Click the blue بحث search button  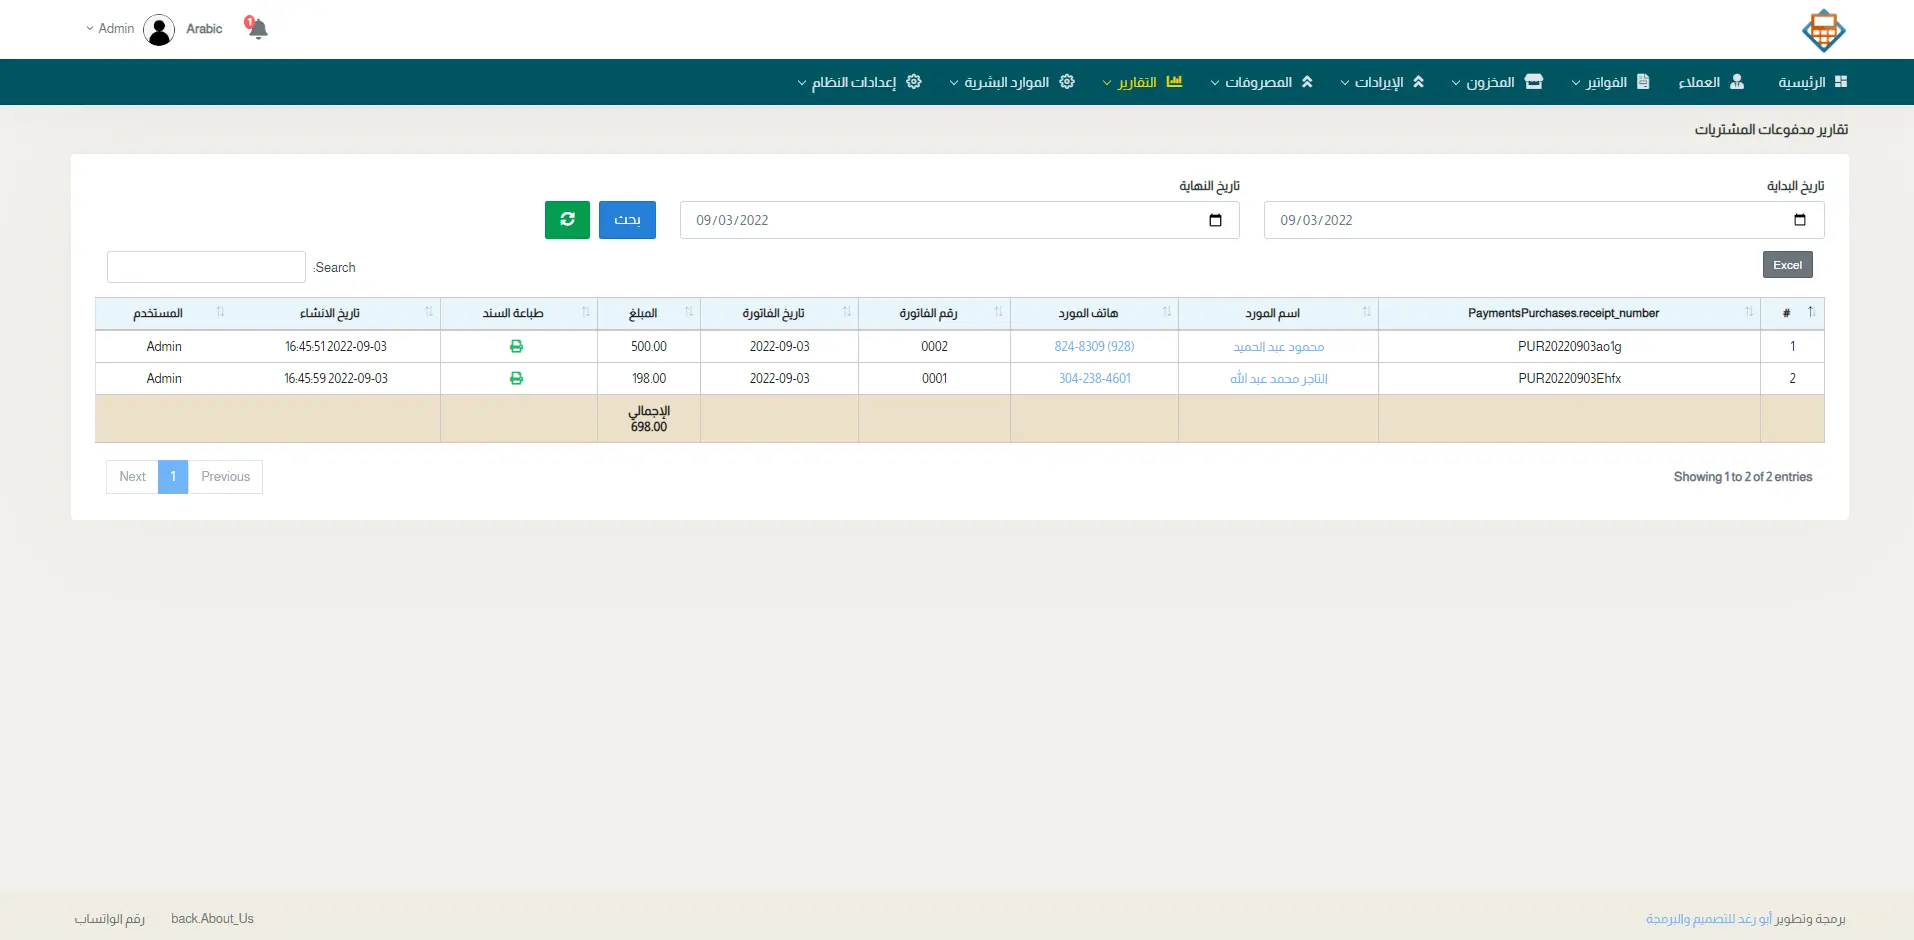click(627, 220)
